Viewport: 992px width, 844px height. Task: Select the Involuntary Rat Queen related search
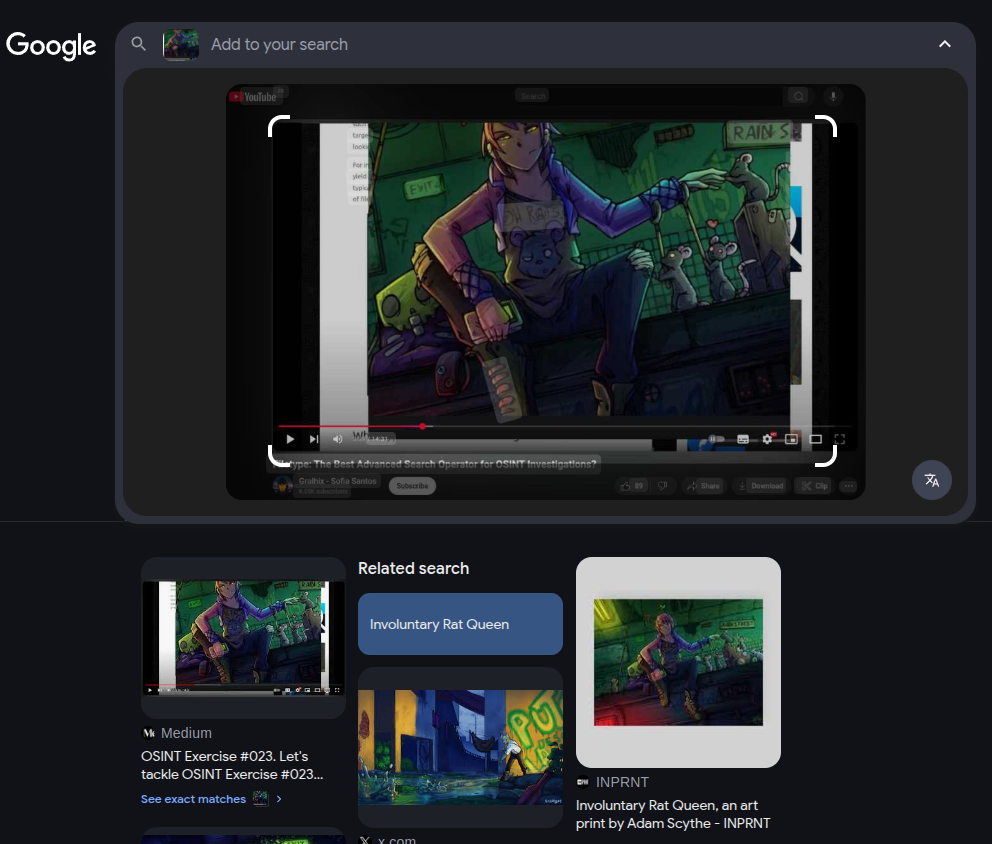460,624
